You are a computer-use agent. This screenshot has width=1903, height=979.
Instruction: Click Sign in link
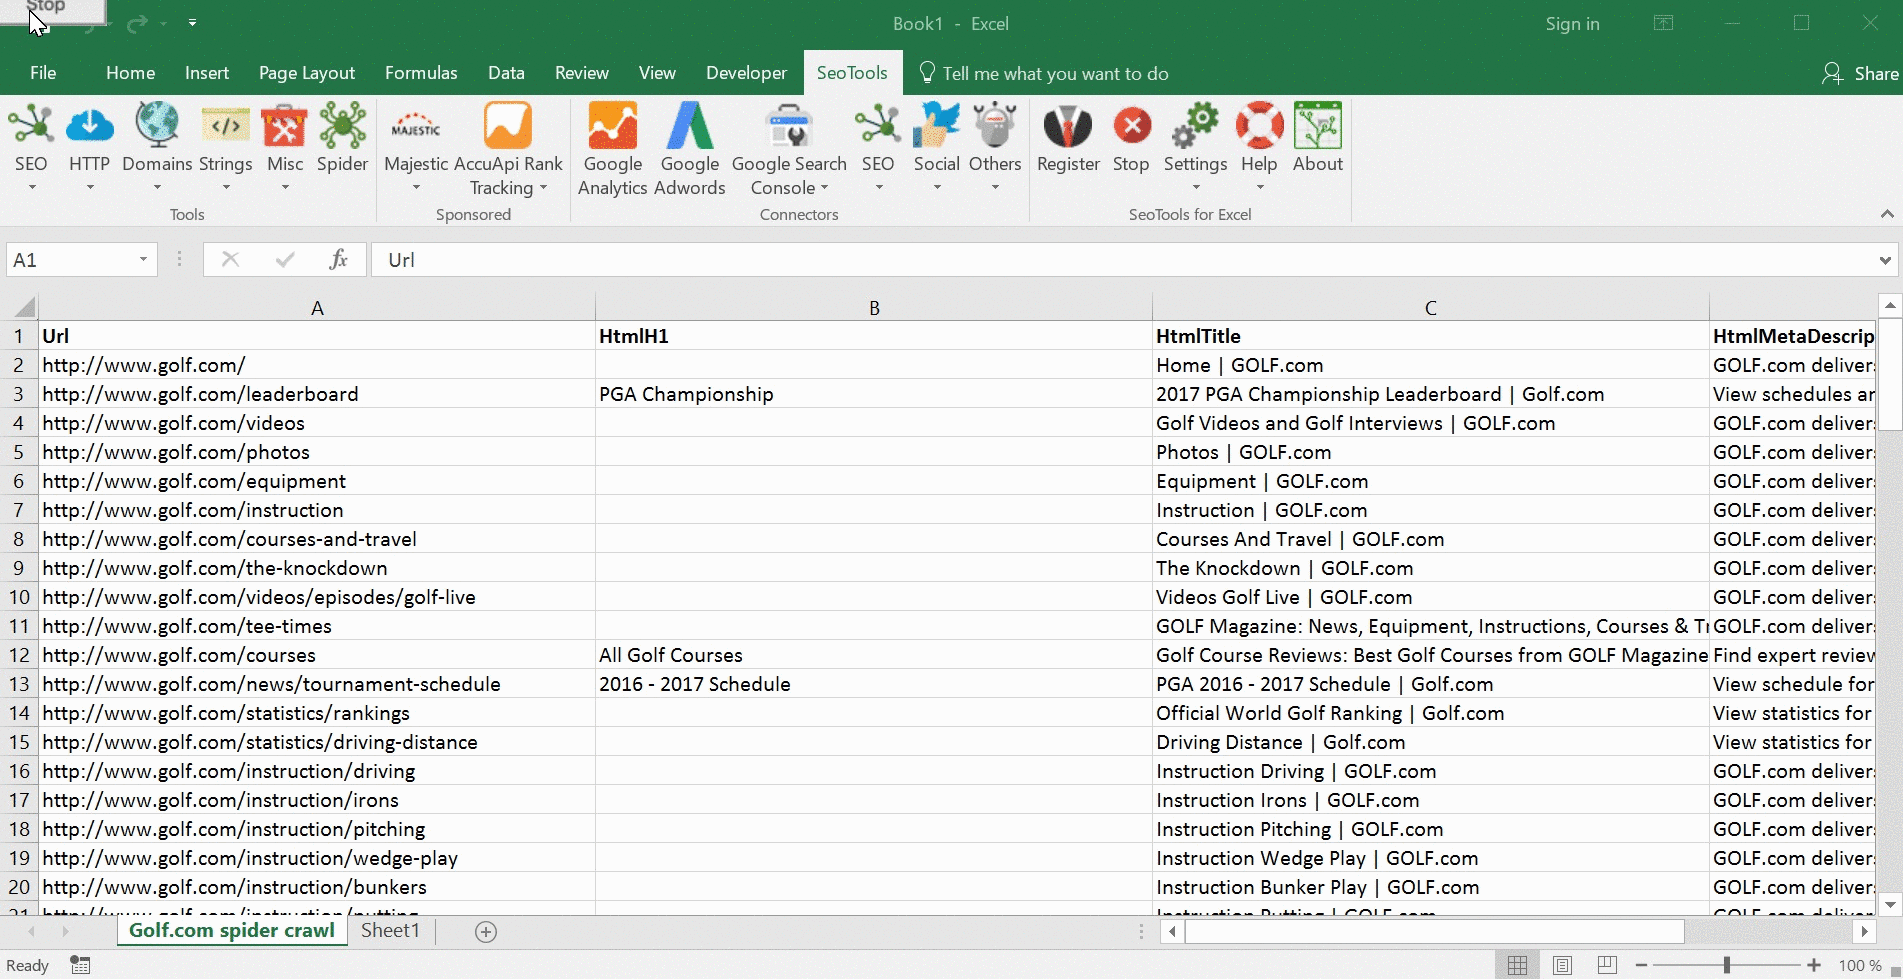click(1572, 24)
